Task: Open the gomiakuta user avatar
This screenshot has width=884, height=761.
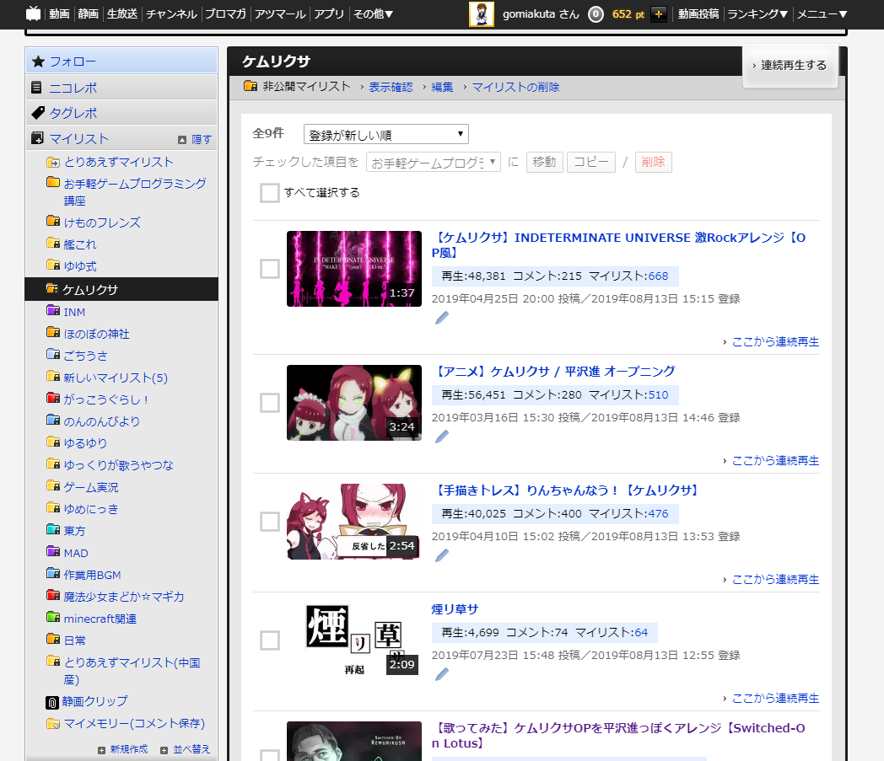Action: coord(481,14)
